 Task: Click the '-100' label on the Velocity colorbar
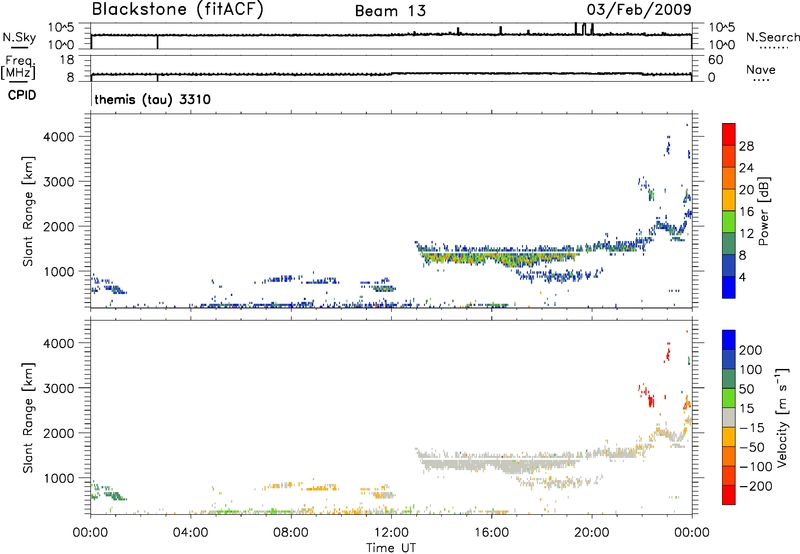coord(756,467)
